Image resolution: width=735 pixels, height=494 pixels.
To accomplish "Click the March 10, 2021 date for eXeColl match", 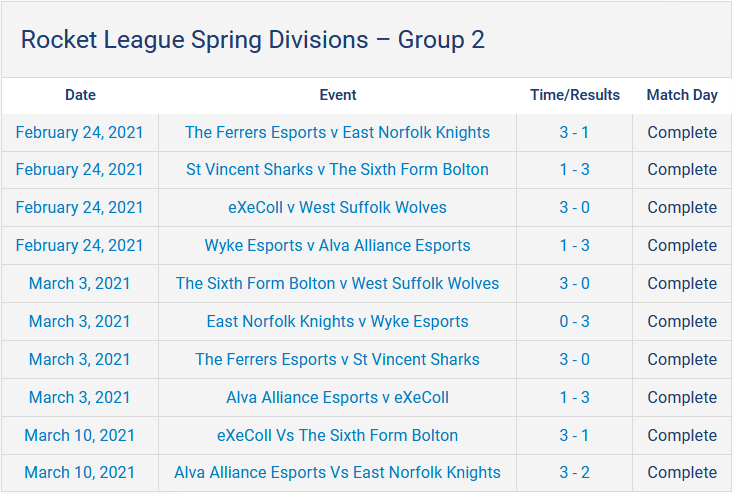I will tap(79, 435).
